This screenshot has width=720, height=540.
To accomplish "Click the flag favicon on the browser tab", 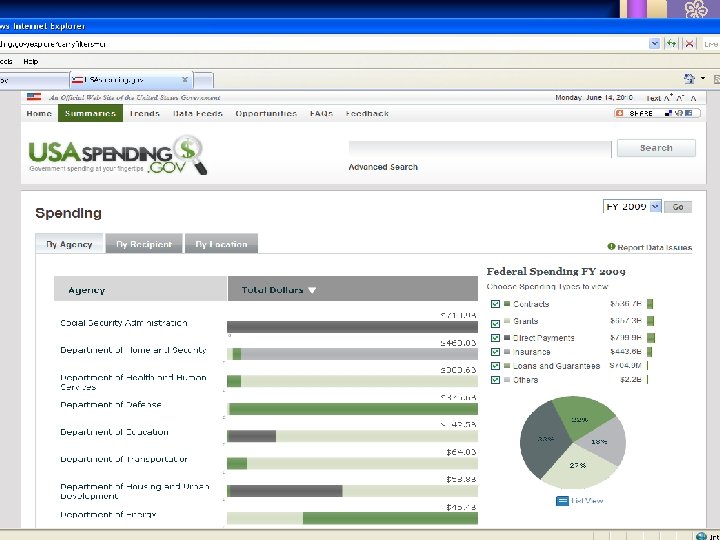I will [78, 80].
